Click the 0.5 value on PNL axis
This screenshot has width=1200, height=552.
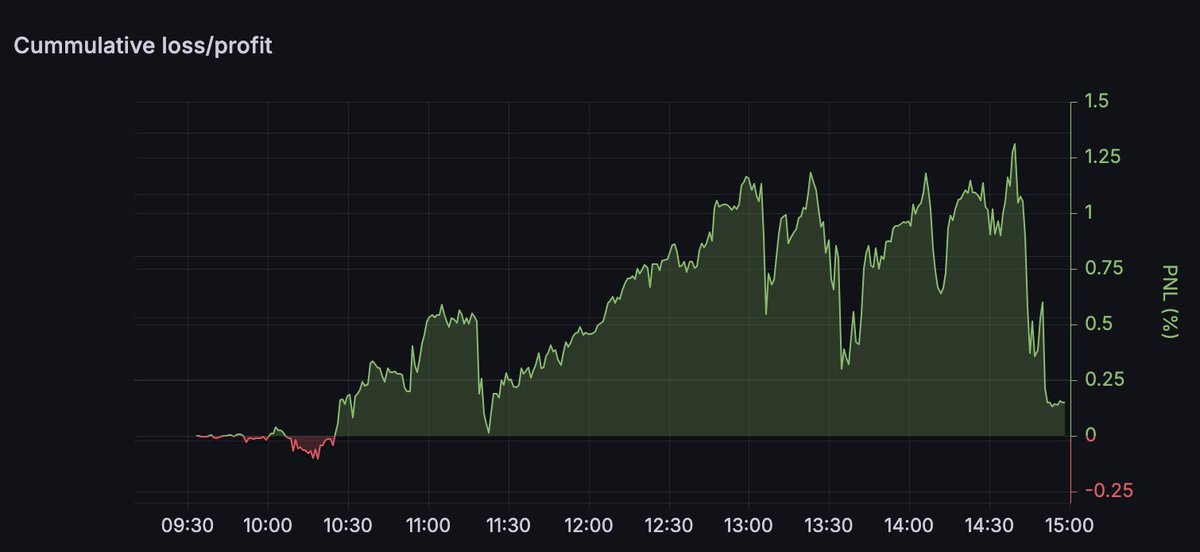click(1098, 324)
